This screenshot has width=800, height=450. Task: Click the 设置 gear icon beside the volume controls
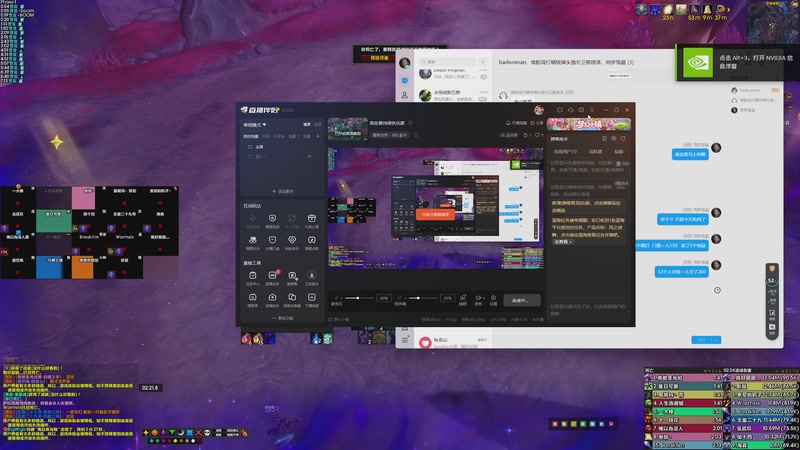(x=493, y=298)
